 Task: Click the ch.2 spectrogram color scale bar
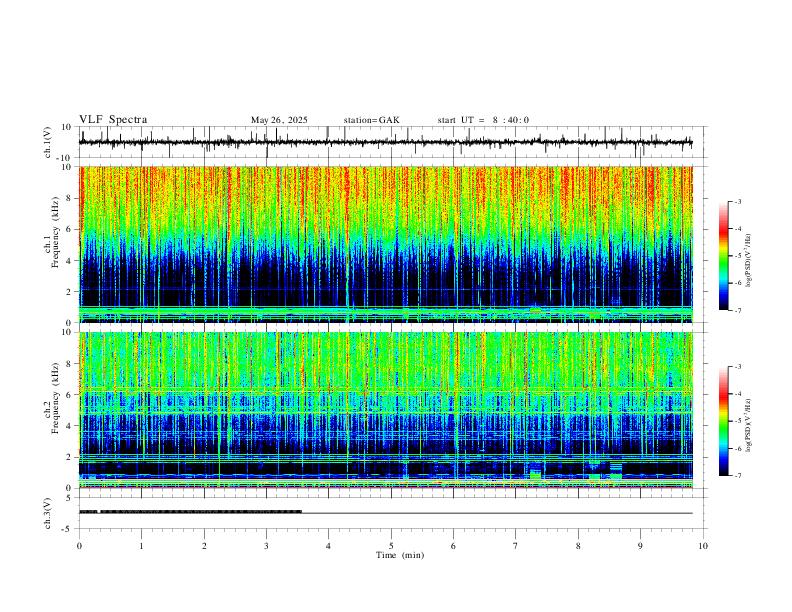point(724,421)
